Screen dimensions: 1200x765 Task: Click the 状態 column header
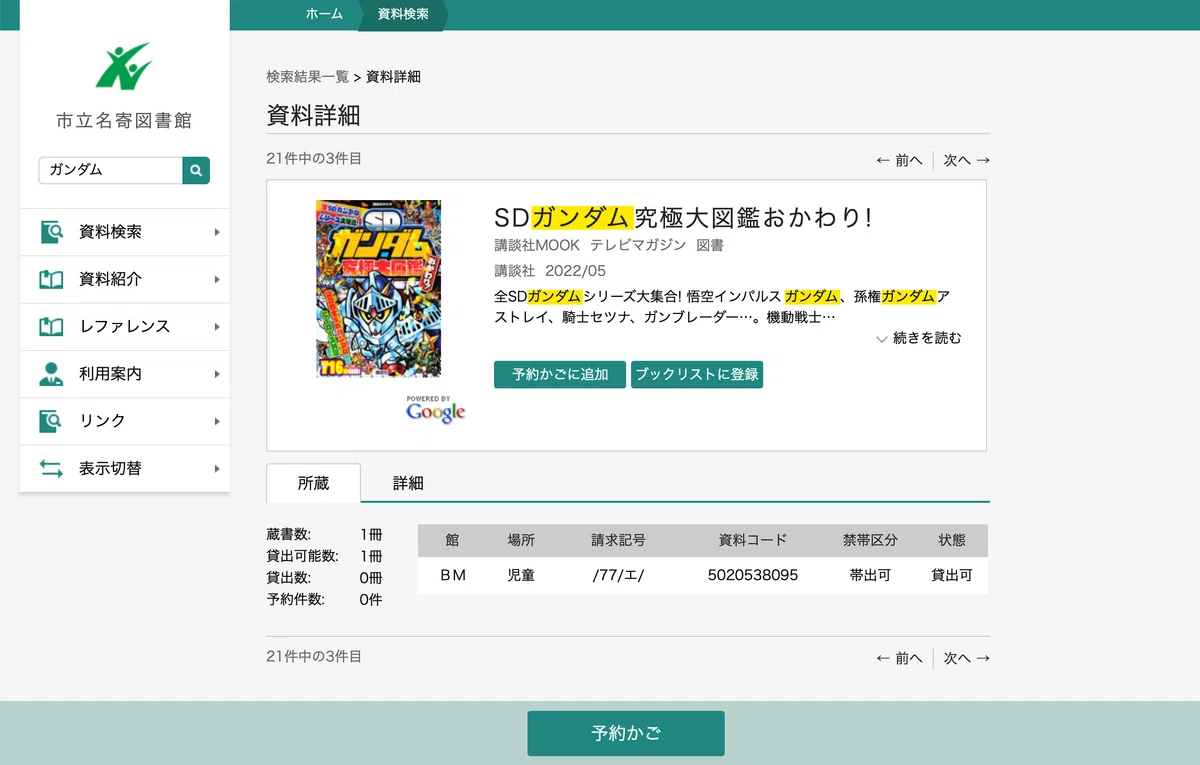(x=952, y=540)
